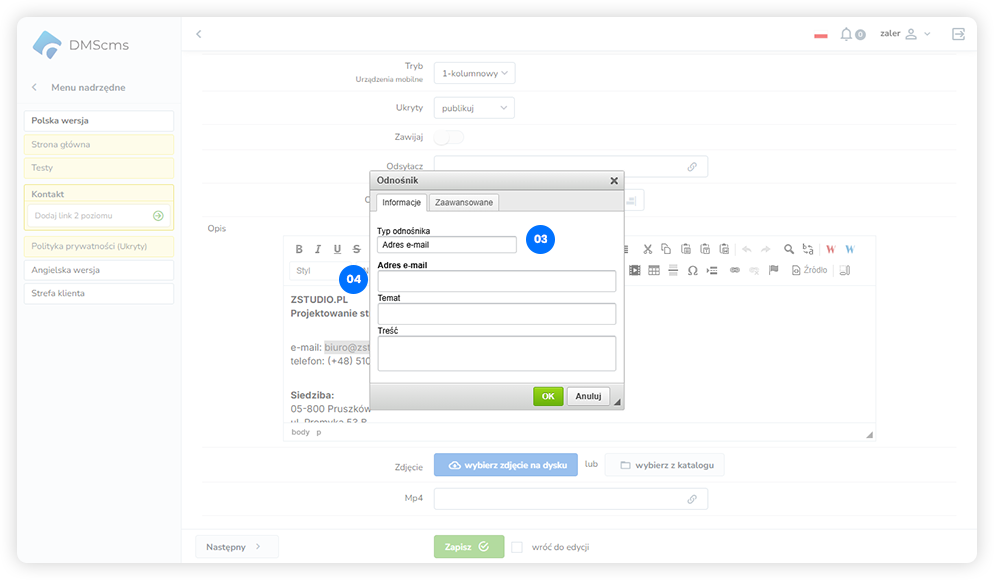Insert a horizontal line

[x=673, y=271]
